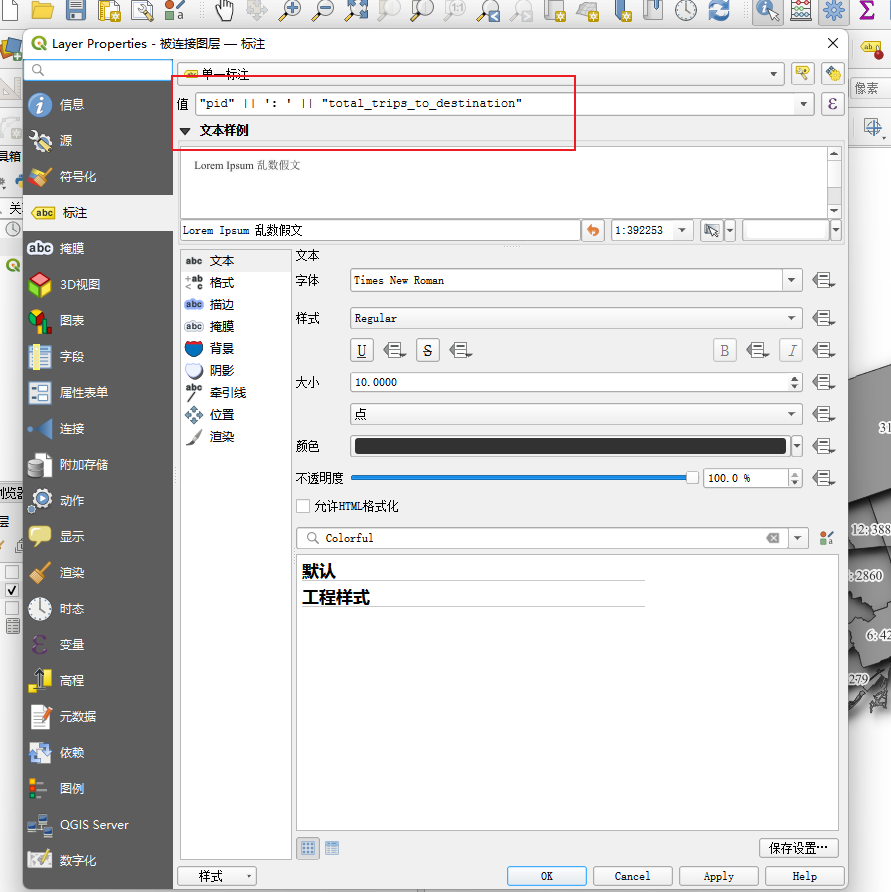The image size is (891, 892).
Task: Open the field calculator abacus icon
Action: point(801,10)
